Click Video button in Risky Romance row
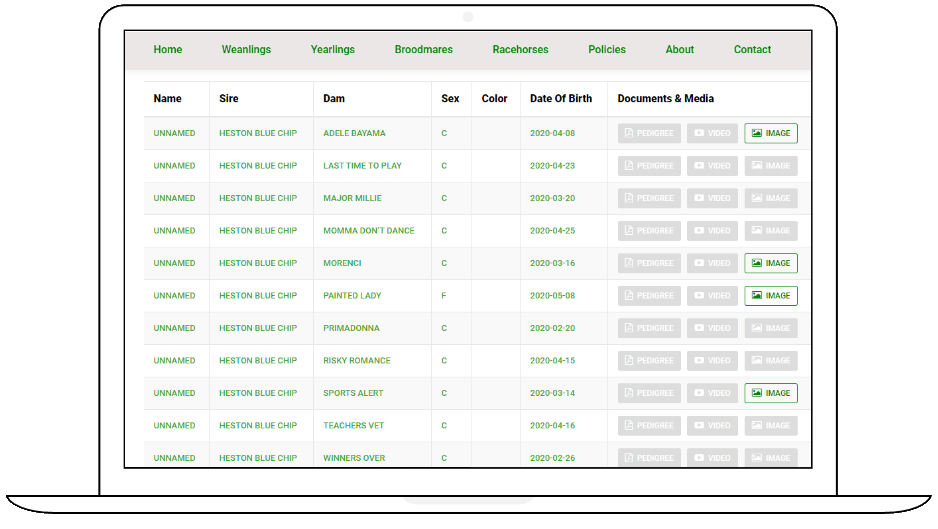The width and height of the screenshot is (938, 529). coord(712,361)
